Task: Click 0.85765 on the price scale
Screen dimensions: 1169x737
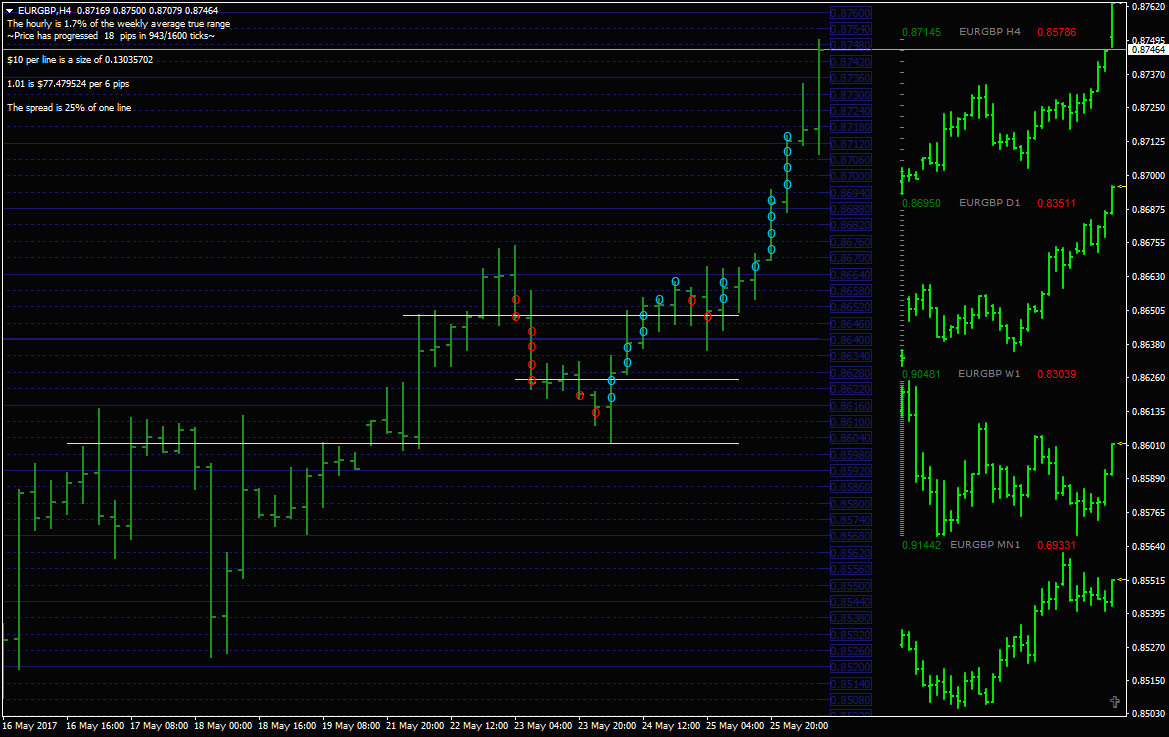Action: pos(1148,513)
